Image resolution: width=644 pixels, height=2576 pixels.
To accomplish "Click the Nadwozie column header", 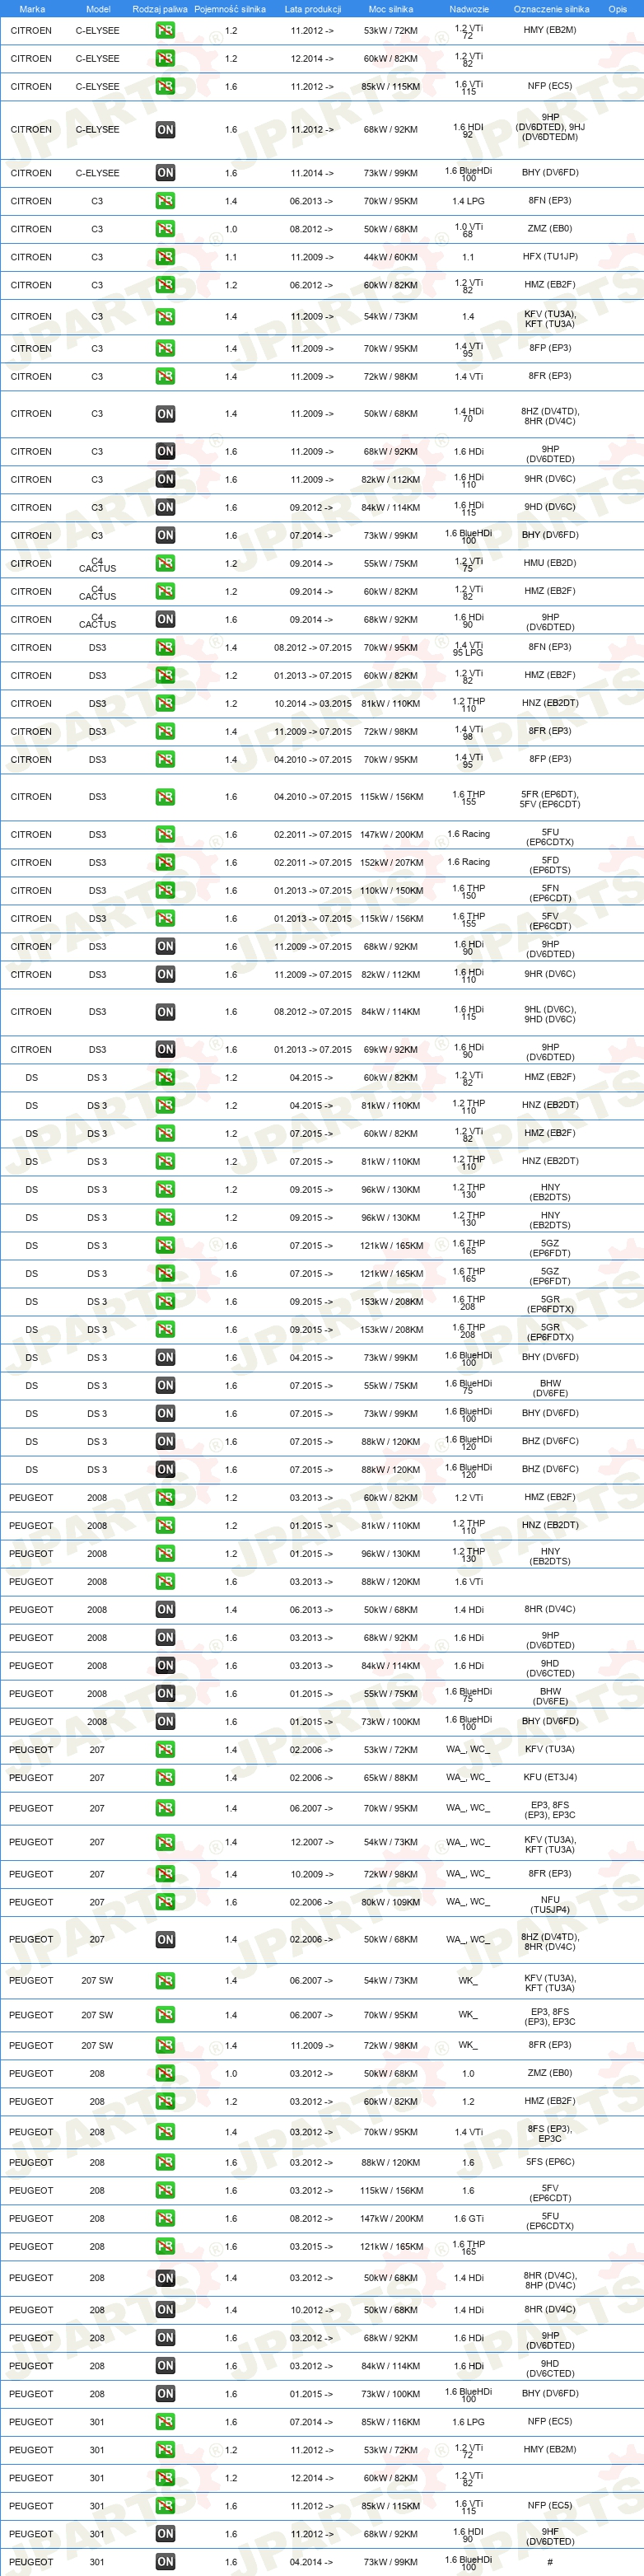I will (x=469, y=9).
